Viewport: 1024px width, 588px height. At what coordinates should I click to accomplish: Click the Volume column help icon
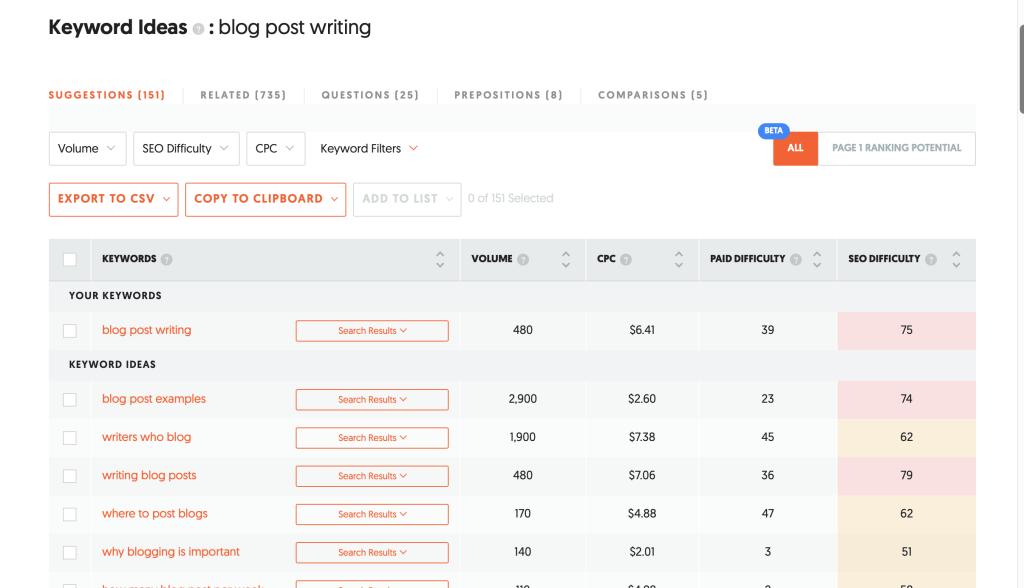click(x=523, y=259)
